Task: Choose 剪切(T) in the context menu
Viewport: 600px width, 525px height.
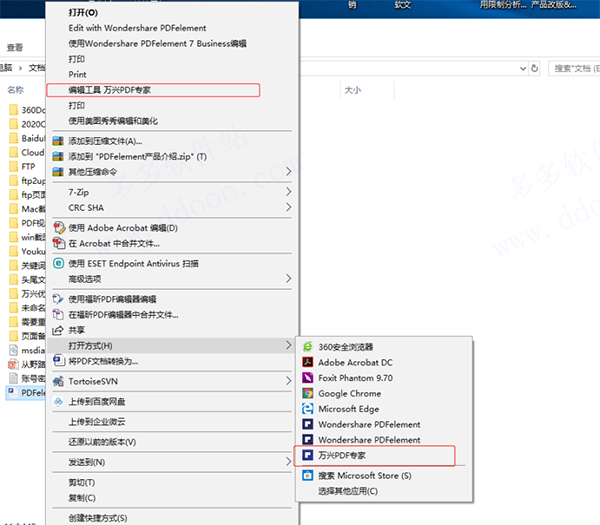Action: coord(173,483)
